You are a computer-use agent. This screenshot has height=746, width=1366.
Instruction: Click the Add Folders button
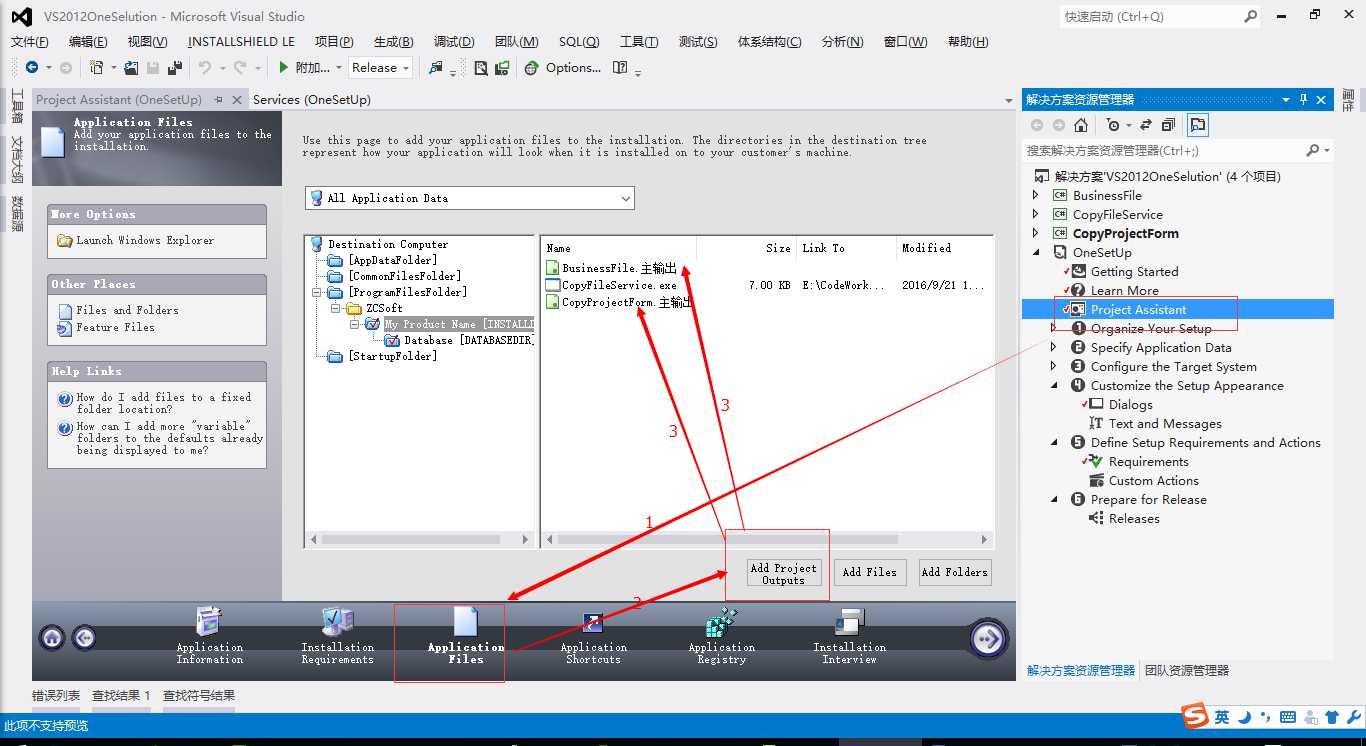[x=955, y=572]
